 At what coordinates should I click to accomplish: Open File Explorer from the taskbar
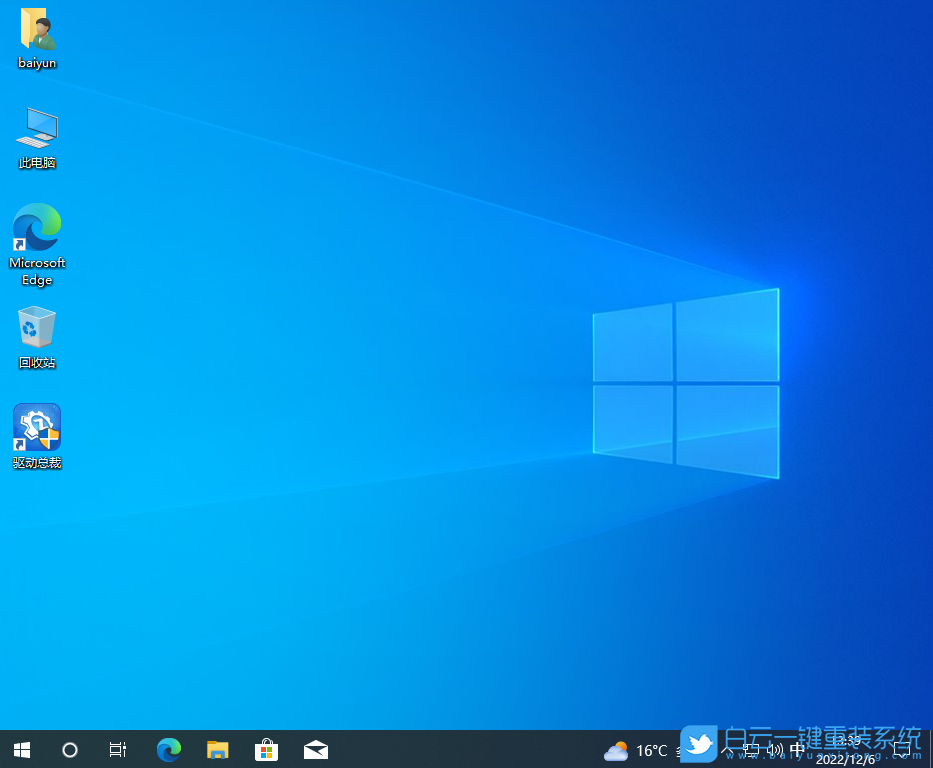coord(217,749)
